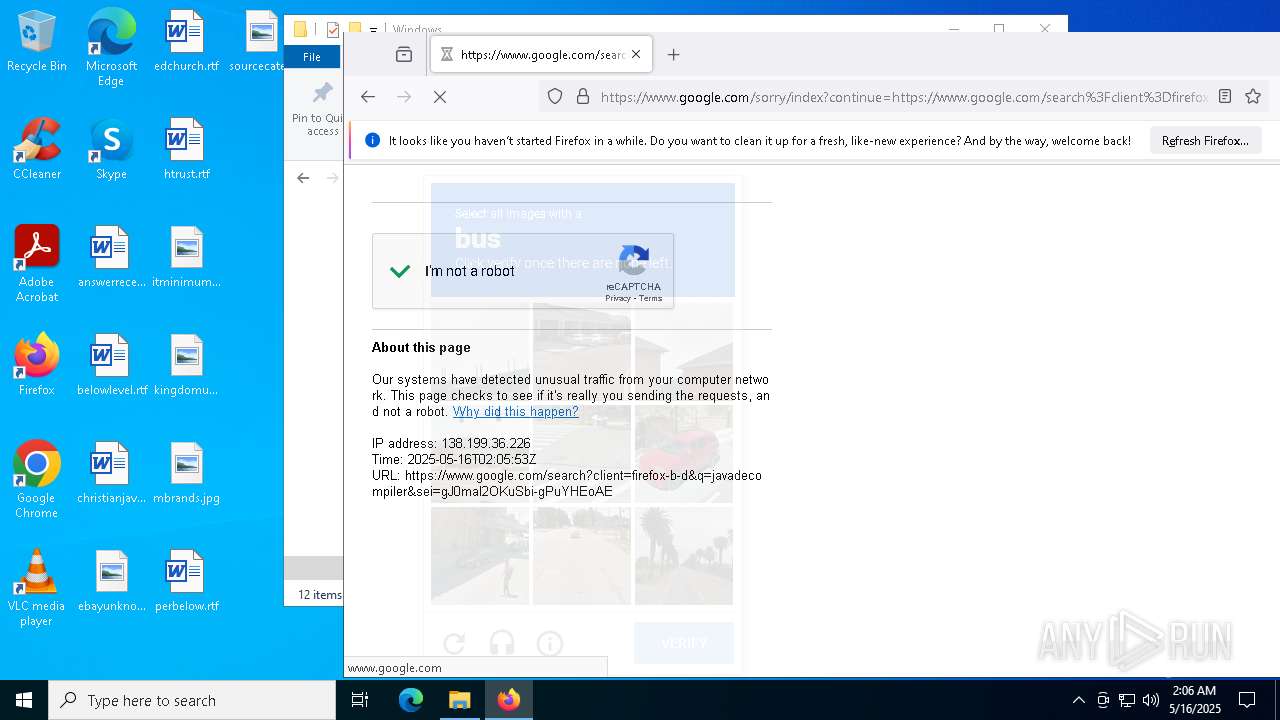Select the ebayunkno... image file
1280x720 pixels.
point(111,580)
